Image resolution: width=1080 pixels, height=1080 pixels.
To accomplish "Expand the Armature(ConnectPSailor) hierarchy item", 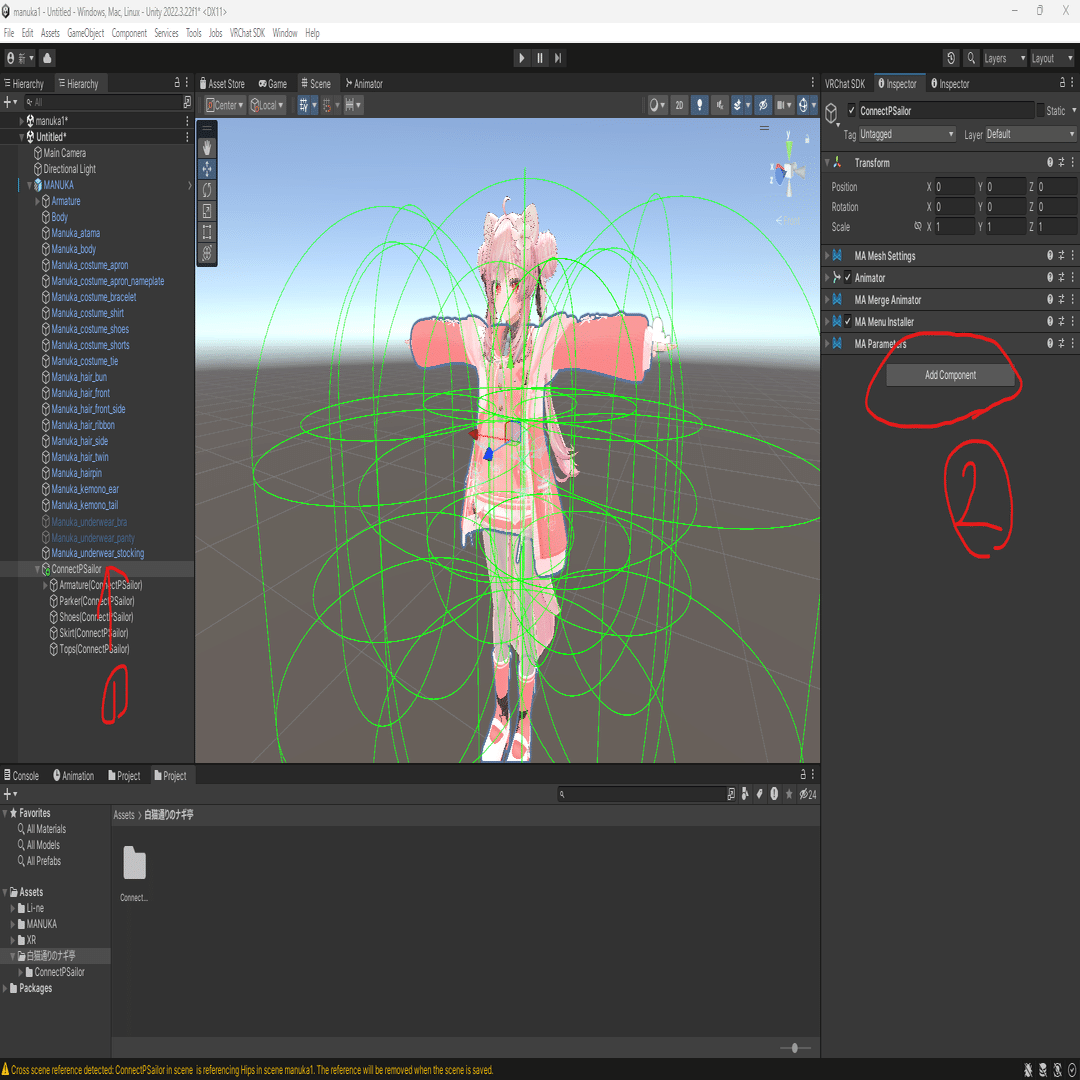I will (x=45, y=585).
